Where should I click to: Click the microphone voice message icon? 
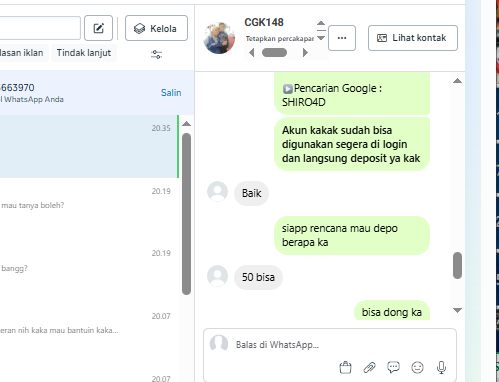pyautogui.click(x=441, y=367)
